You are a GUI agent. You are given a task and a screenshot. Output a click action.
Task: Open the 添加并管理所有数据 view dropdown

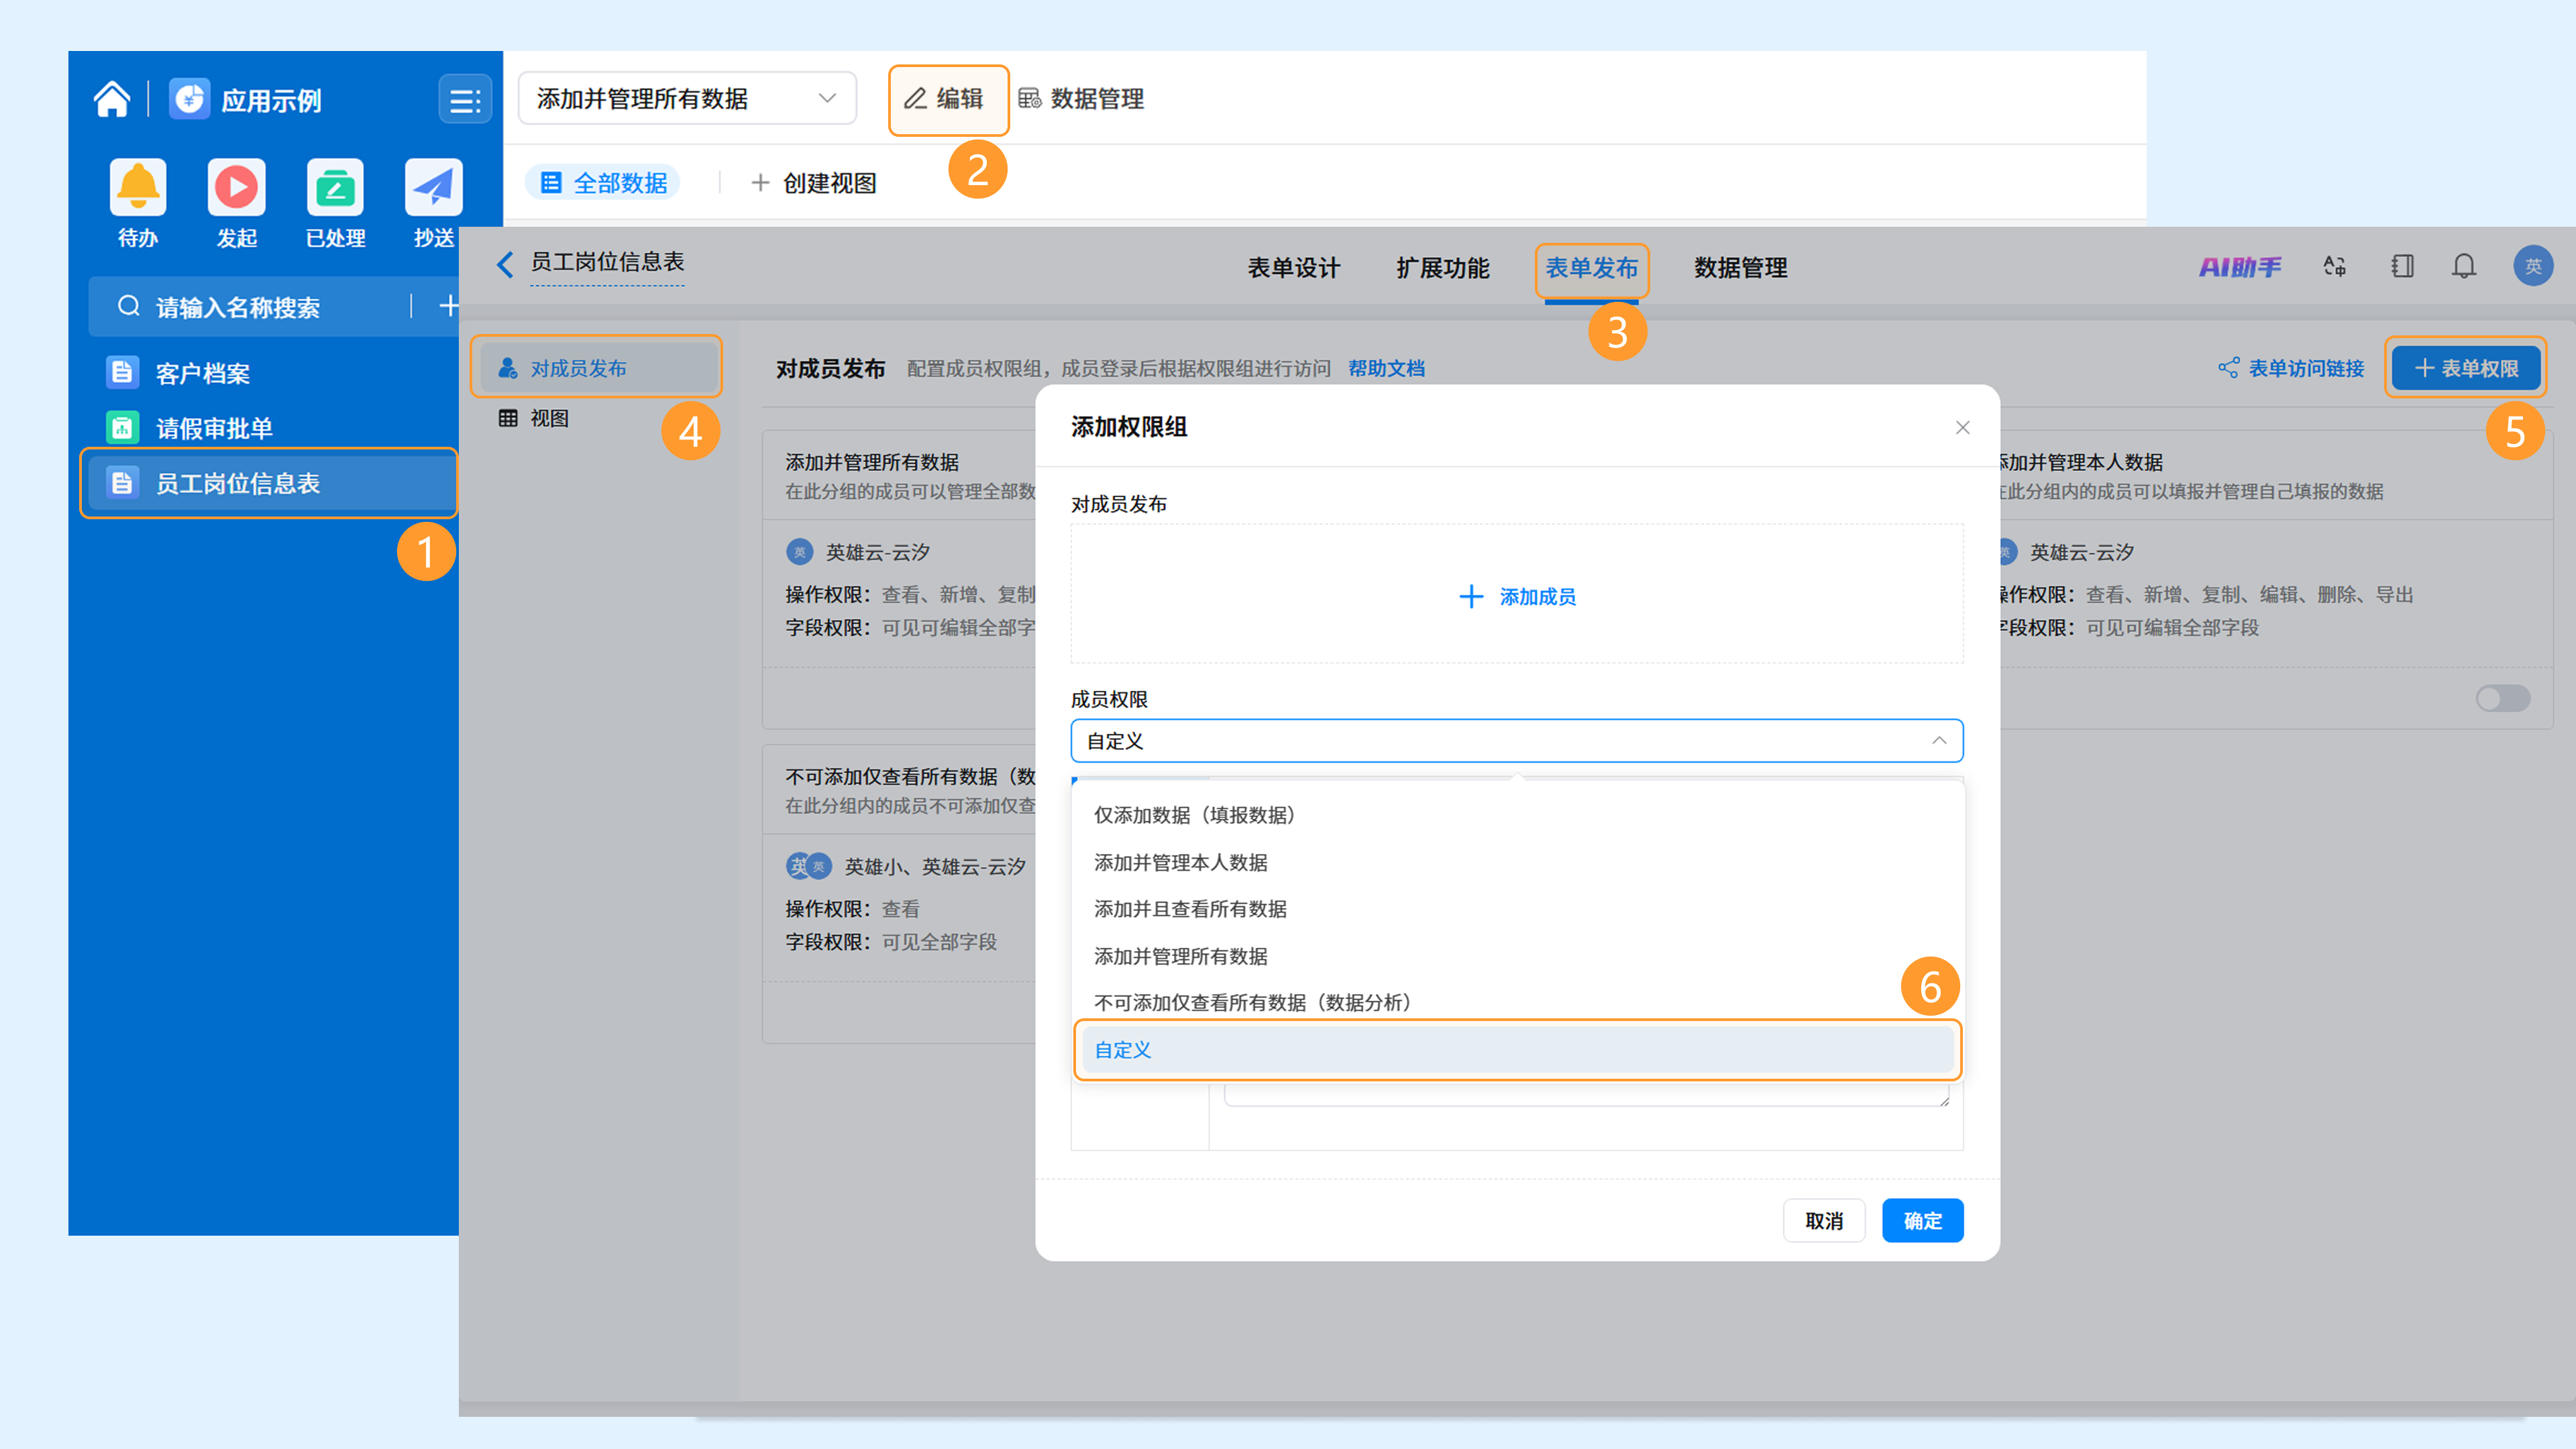[x=687, y=98]
